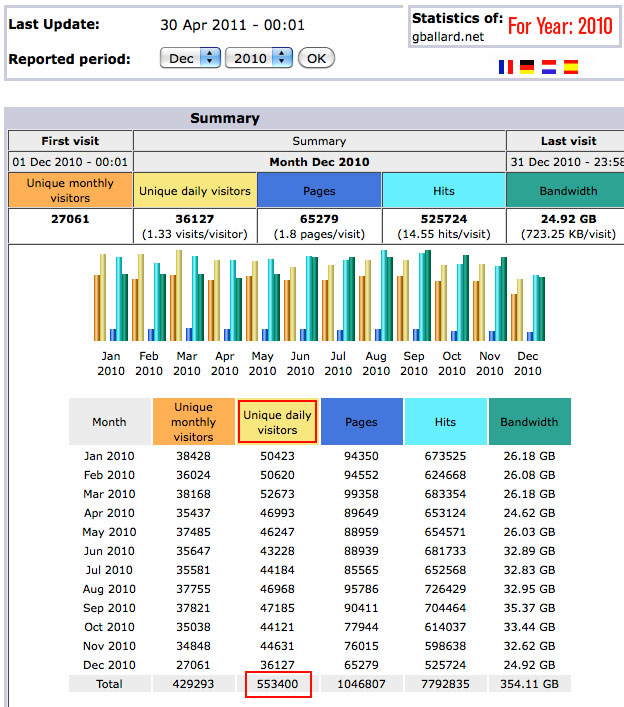Select the Mar 2010 row in monthly table
The image size is (624, 707).
(x=109, y=494)
